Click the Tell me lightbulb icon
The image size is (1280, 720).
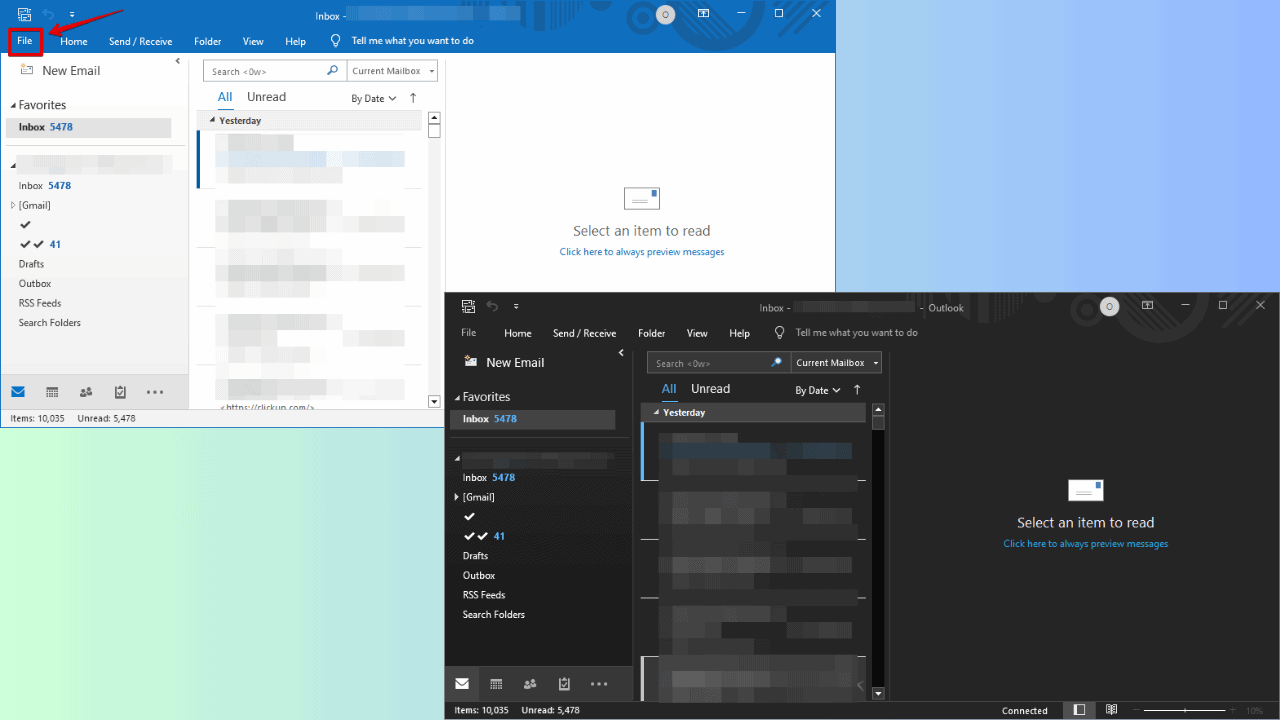(x=335, y=40)
